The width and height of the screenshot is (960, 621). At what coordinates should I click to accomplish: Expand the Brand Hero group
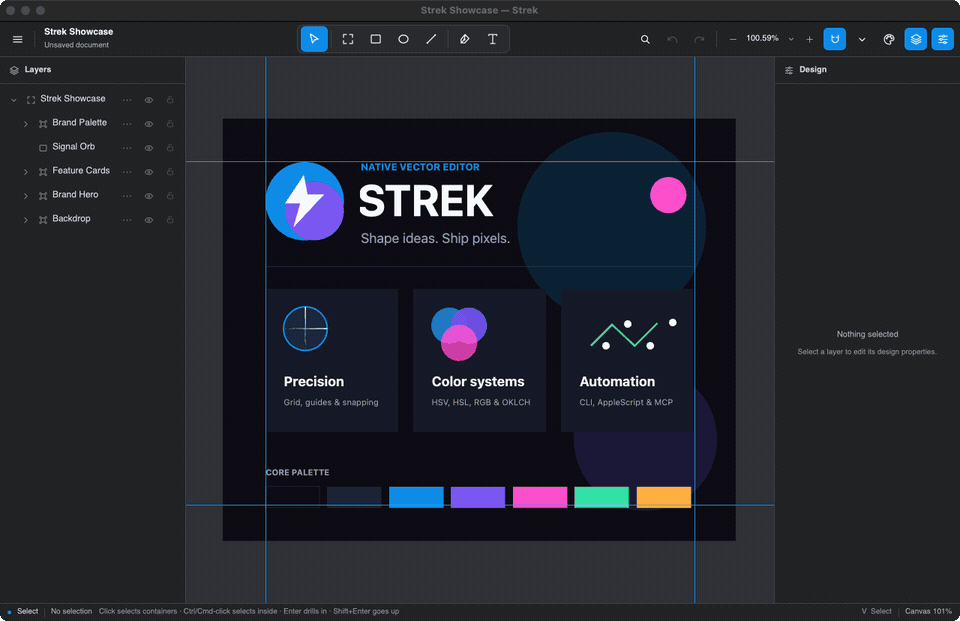(26, 196)
